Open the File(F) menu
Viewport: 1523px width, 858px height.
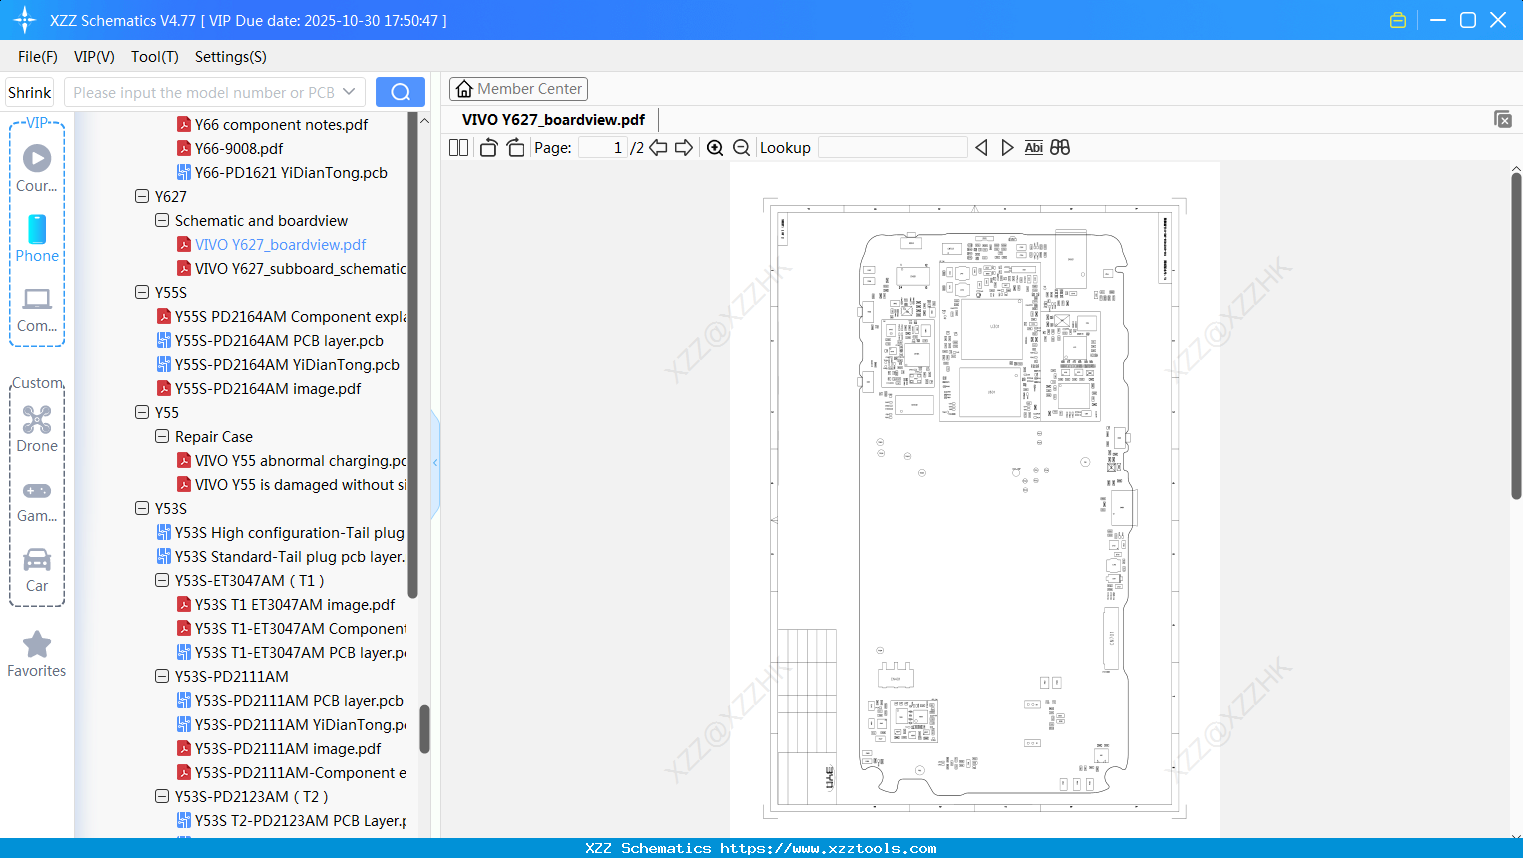tap(38, 57)
